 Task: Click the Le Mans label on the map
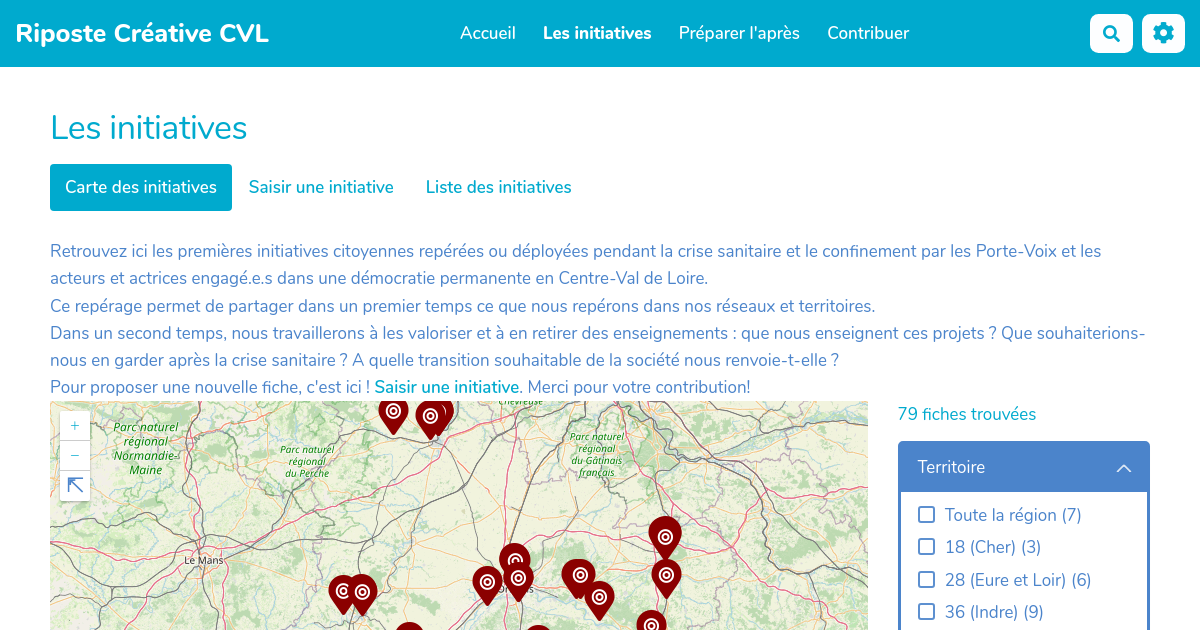tap(204, 561)
